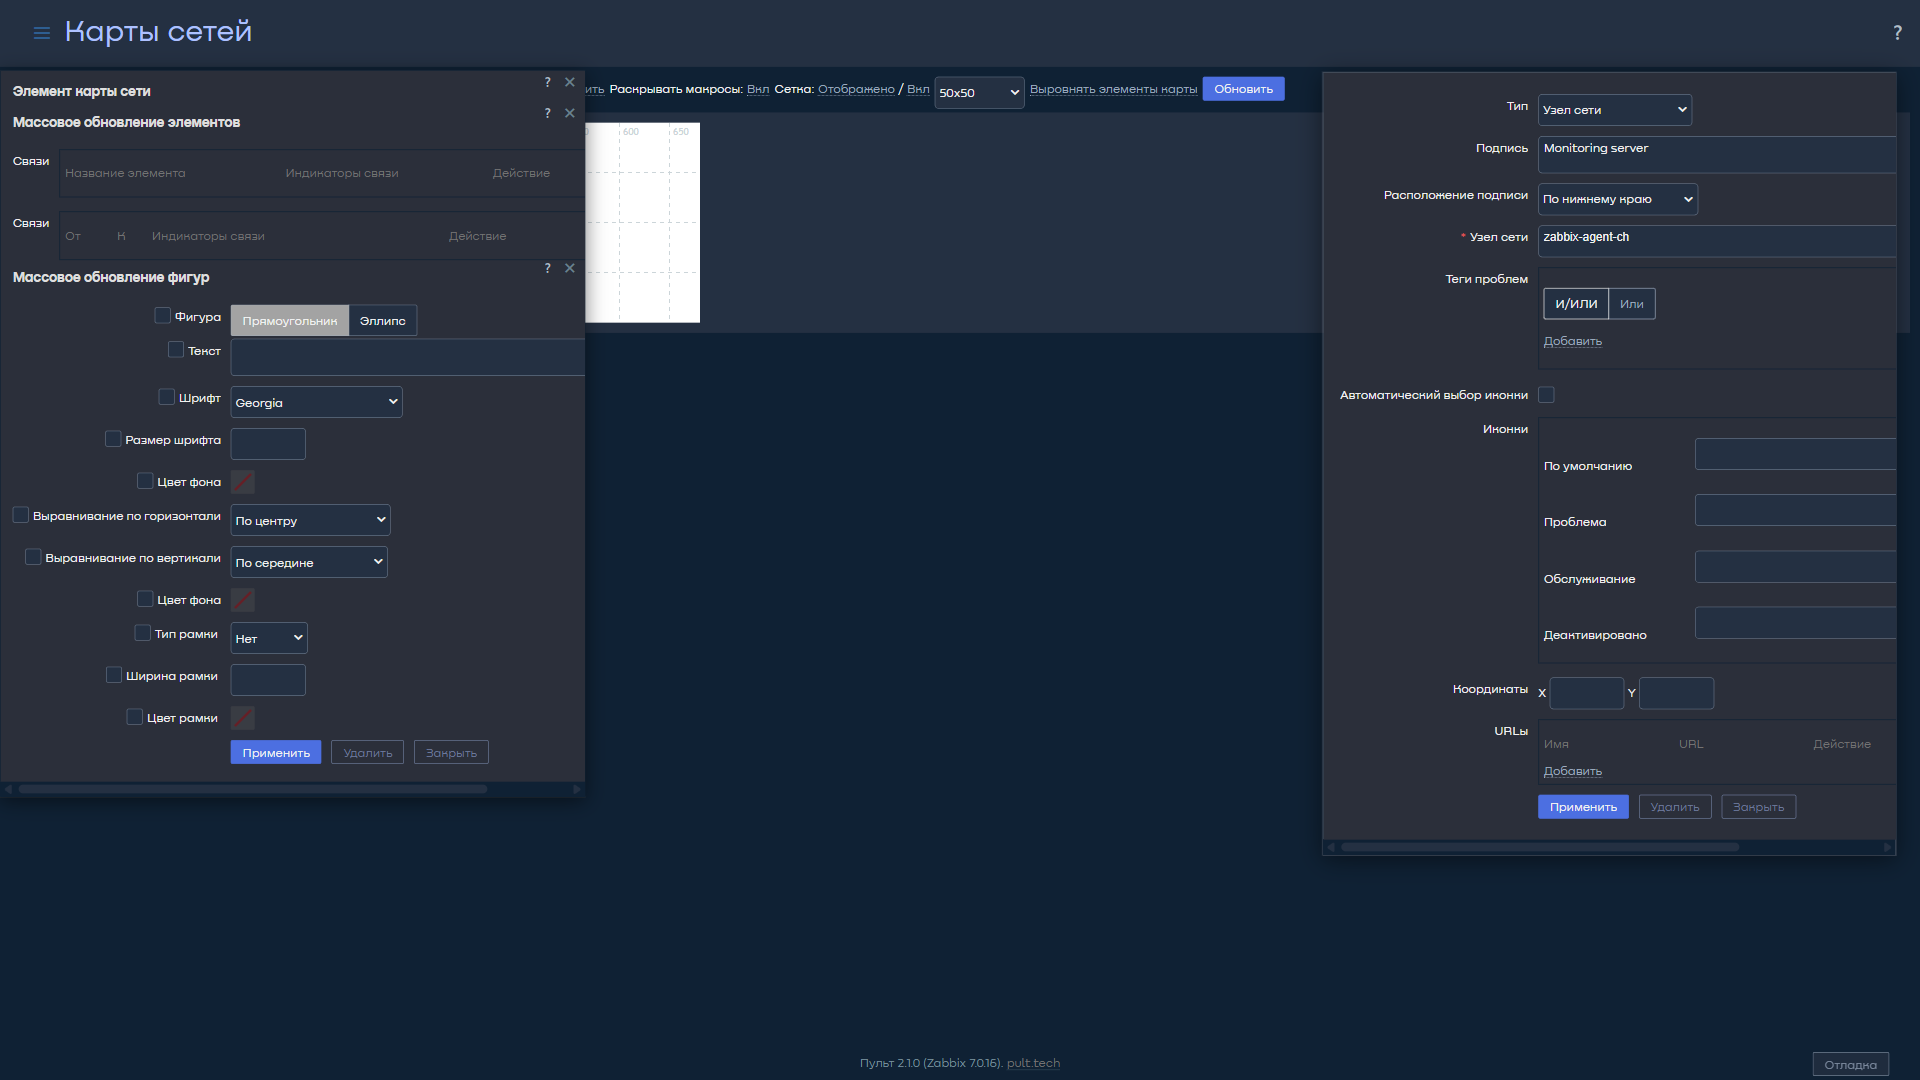The image size is (1920, 1080).
Task: Enable the Цвет рамки checkbox
Action: (x=135, y=717)
